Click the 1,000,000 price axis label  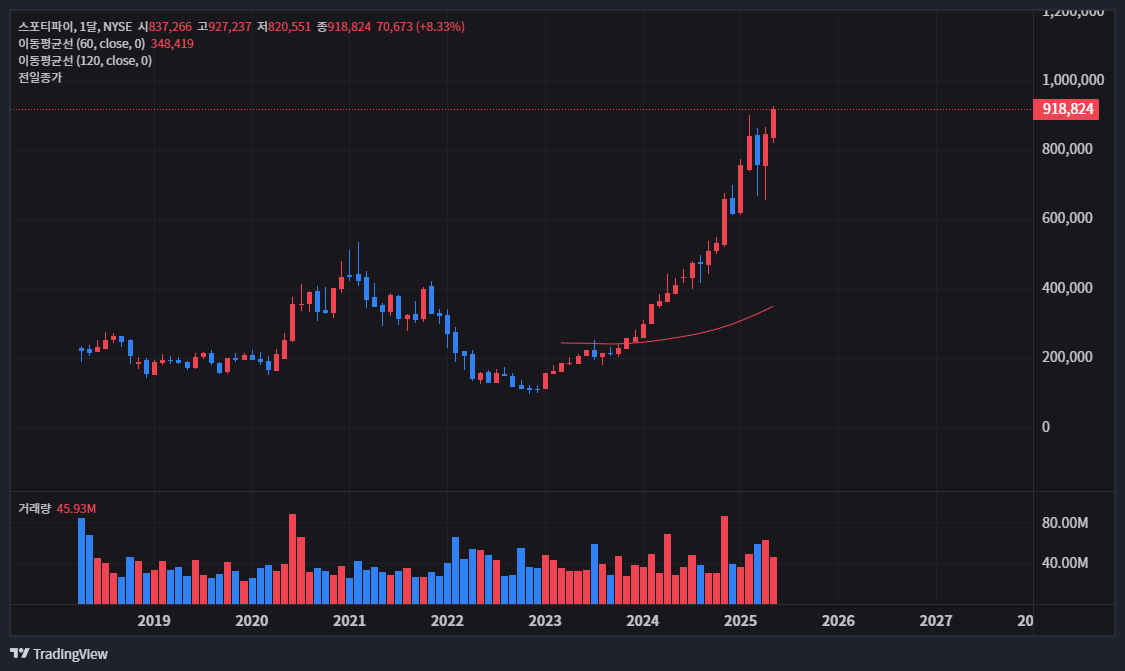click(x=1073, y=80)
